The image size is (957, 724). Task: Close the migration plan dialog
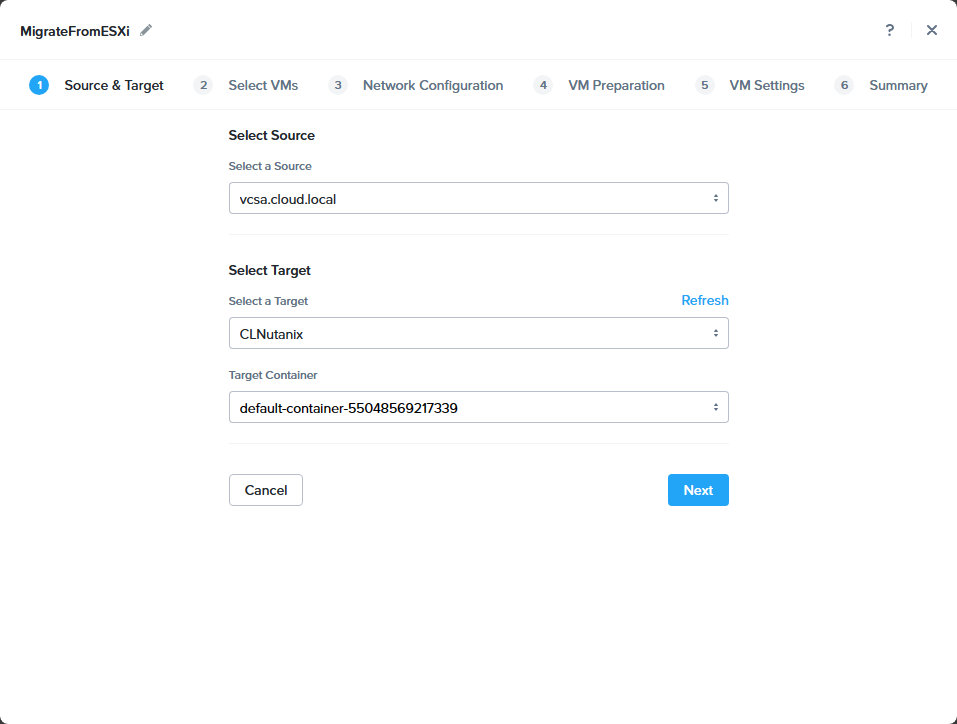tap(932, 30)
